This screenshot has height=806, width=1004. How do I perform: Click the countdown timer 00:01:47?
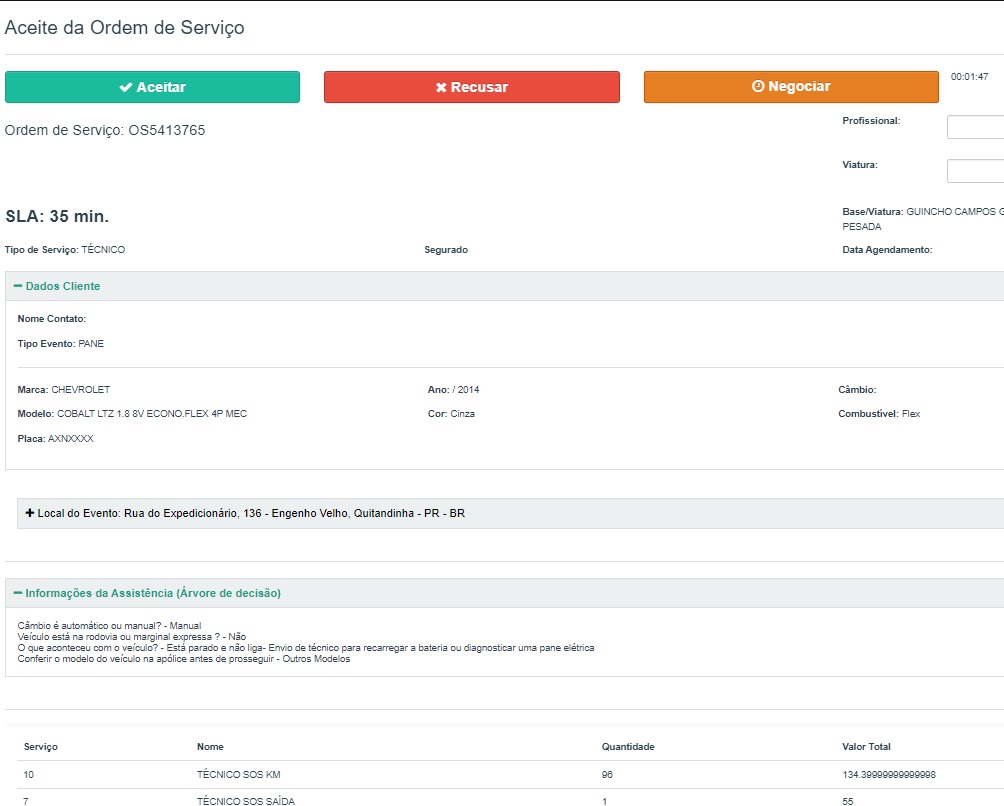coord(969,77)
